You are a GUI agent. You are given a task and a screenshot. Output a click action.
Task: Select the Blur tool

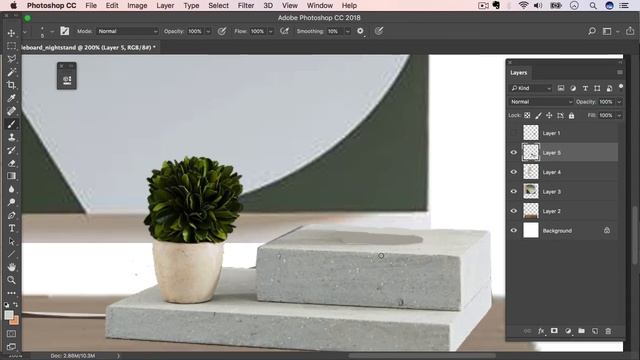pos(11,189)
